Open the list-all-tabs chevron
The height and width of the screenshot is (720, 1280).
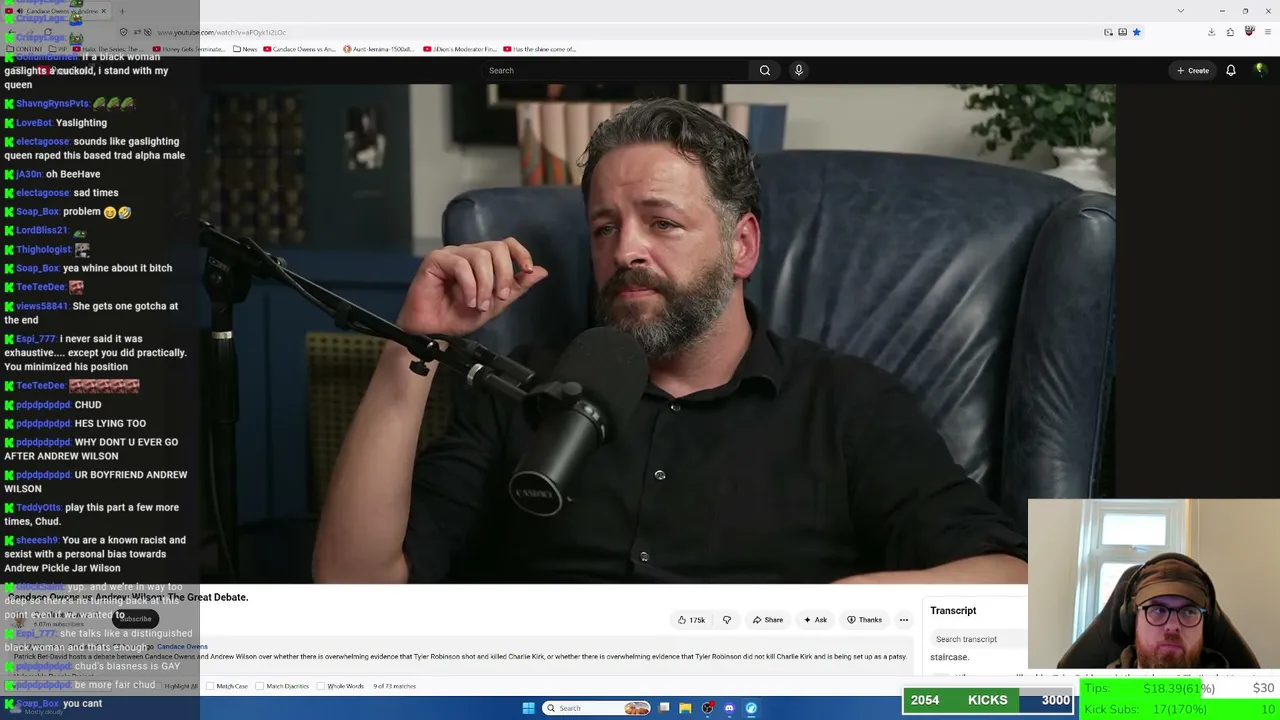[x=1180, y=11]
